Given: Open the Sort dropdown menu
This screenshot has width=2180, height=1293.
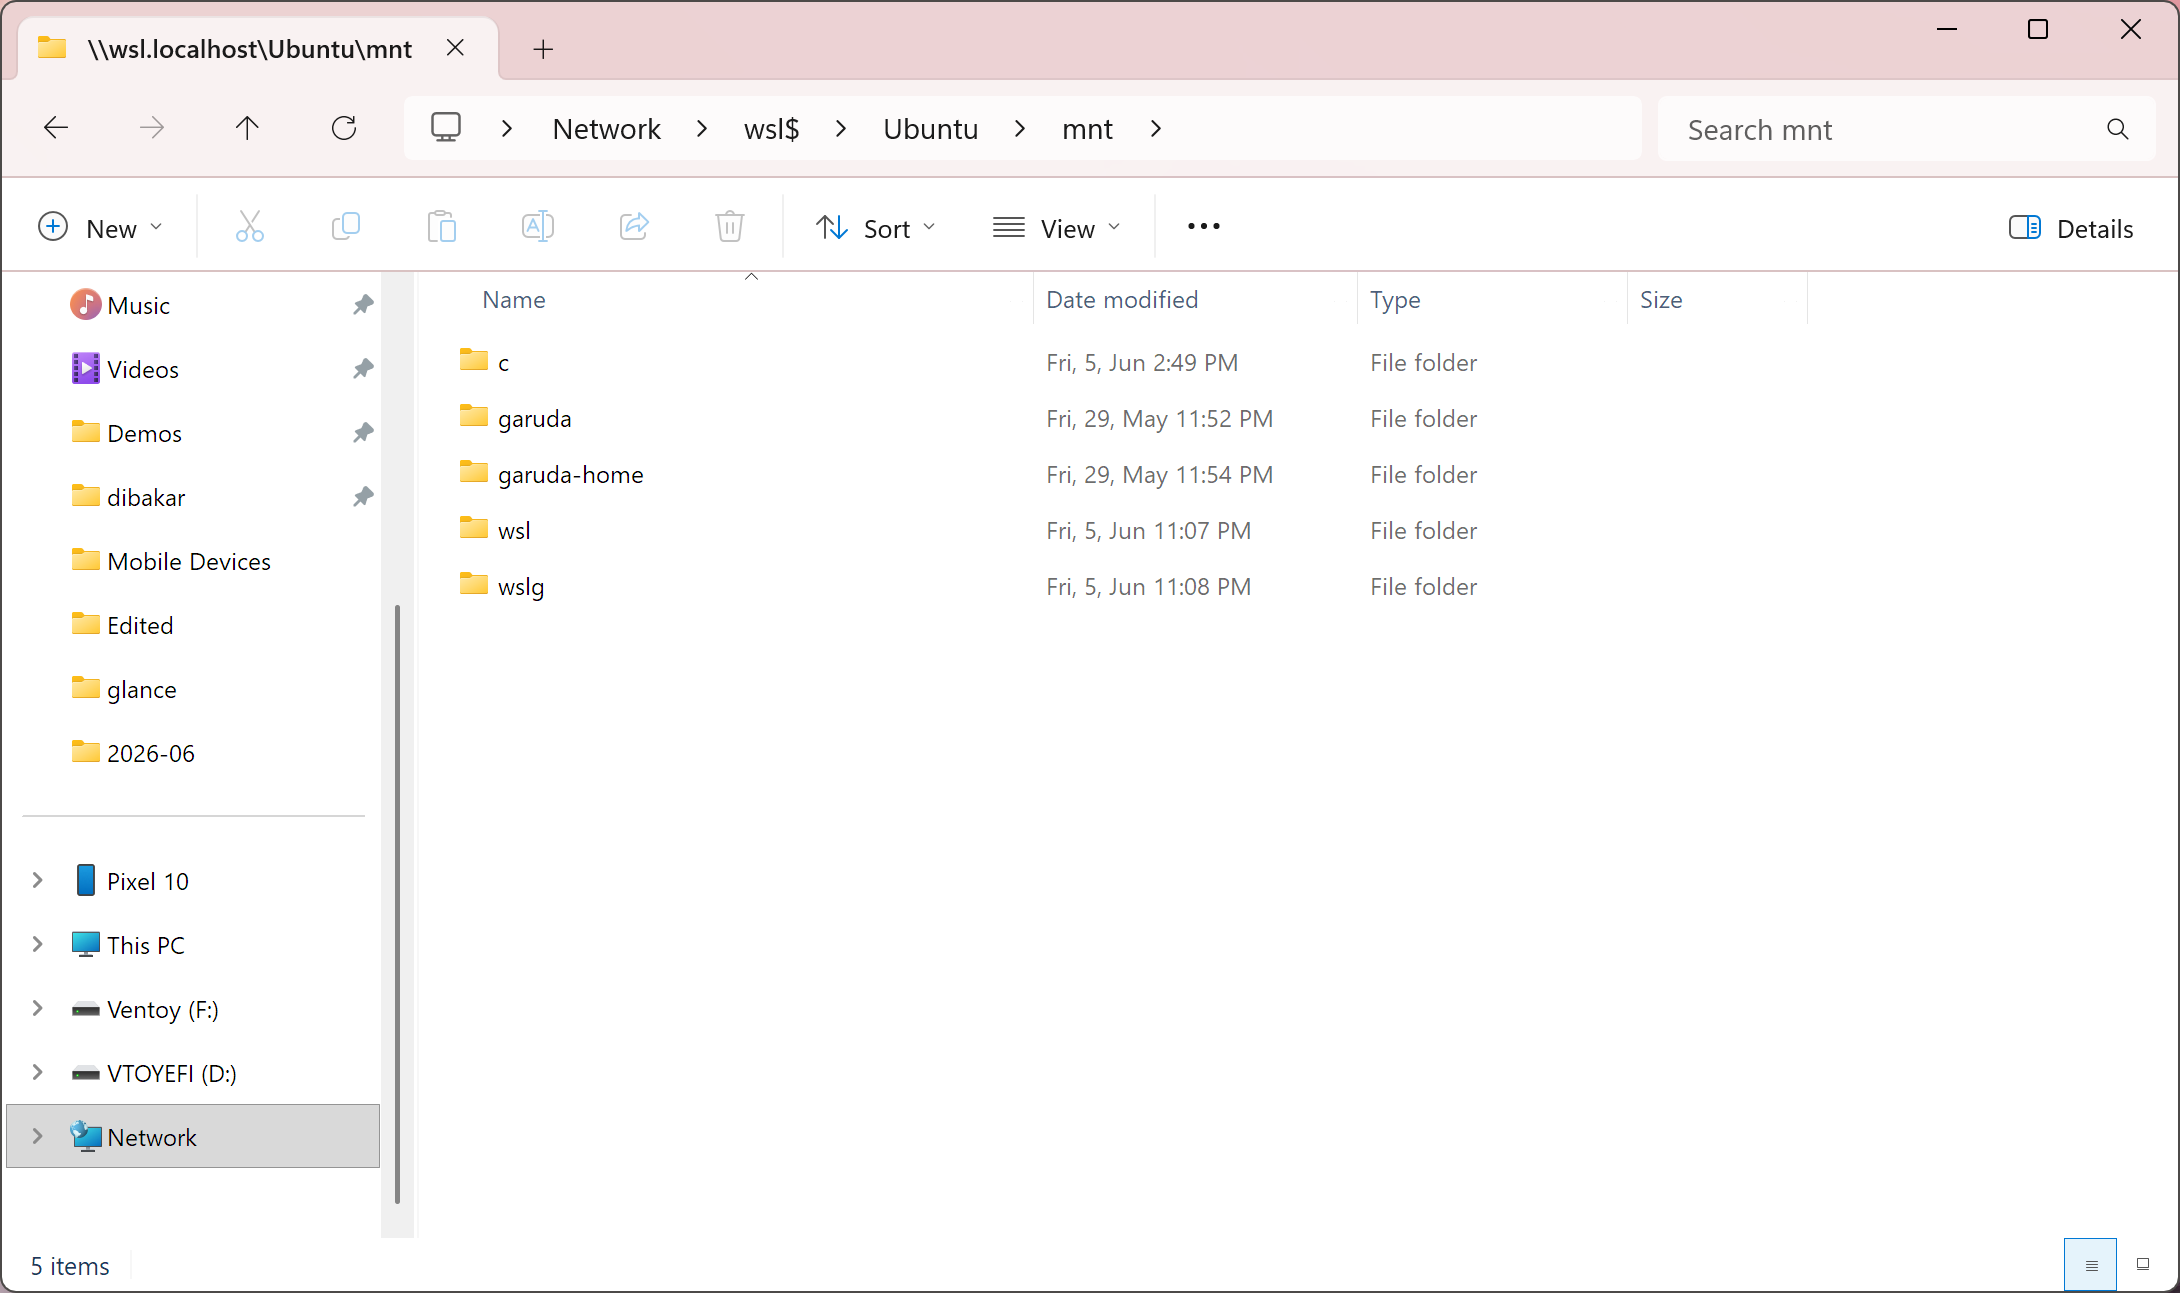Looking at the screenshot, I should tap(875, 228).
